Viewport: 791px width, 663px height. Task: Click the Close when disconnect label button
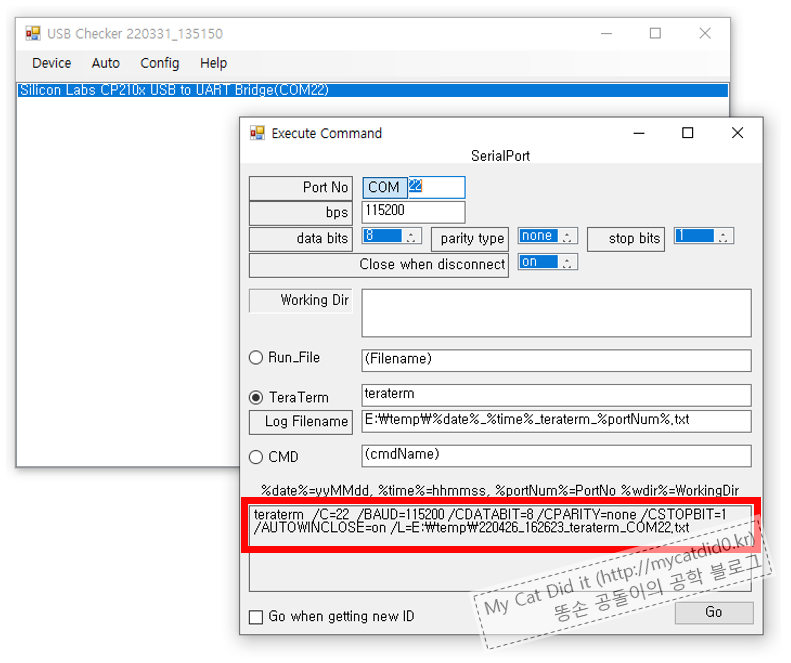click(x=379, y=265)
